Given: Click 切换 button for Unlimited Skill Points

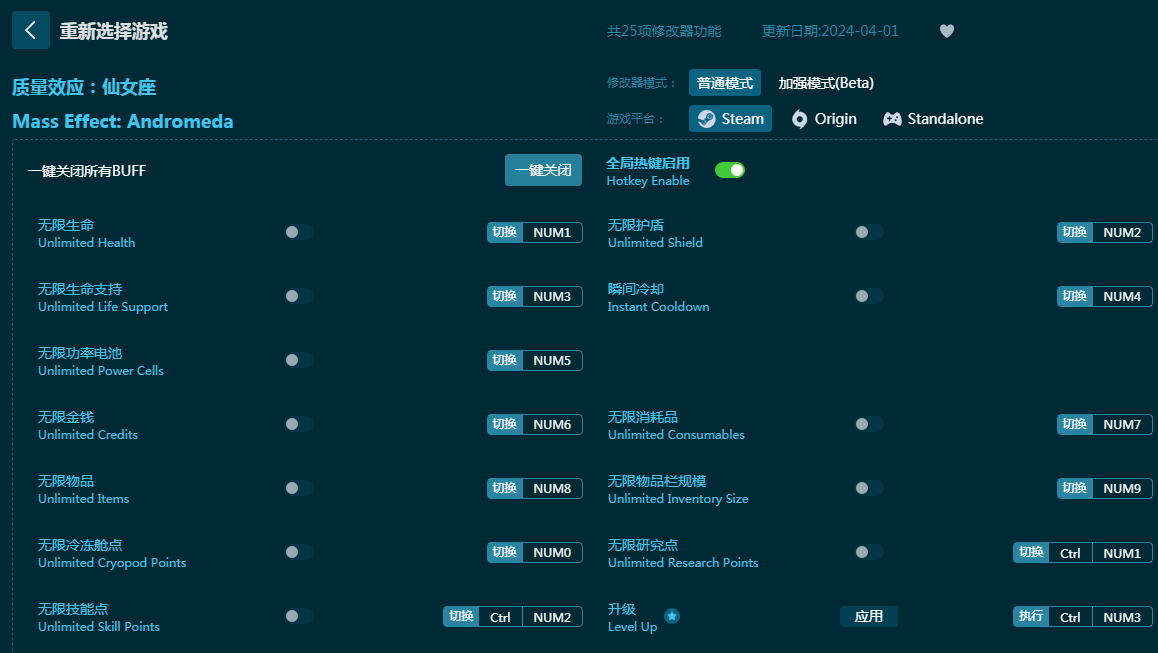Looking at the screenshot, I should [x=462, y=617].
